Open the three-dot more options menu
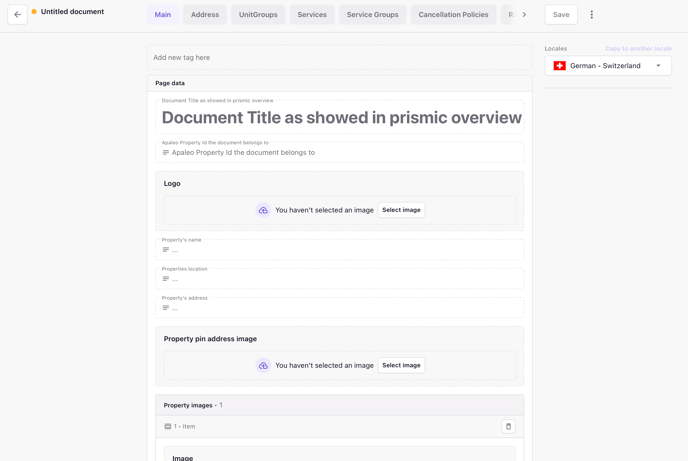The image size is (688, 461). pos(591,14)
